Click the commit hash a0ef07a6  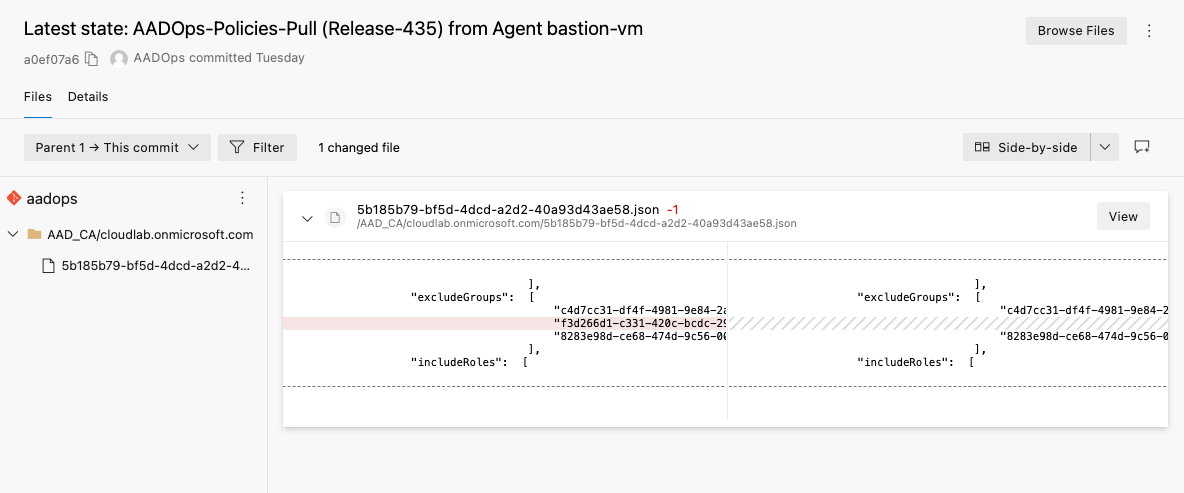pos(51,59)
